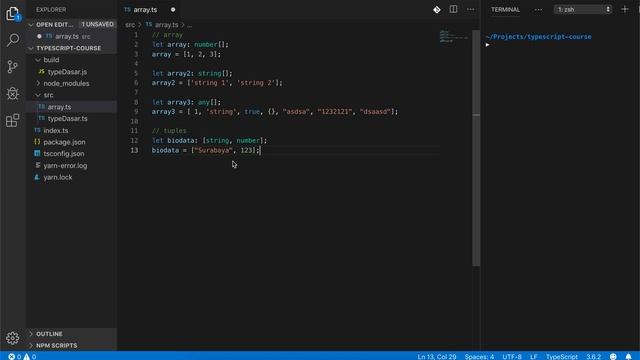Screen dimensions: 640x360
Task: Click the warnings count in status bar
Action: click(x=30, y=356)
